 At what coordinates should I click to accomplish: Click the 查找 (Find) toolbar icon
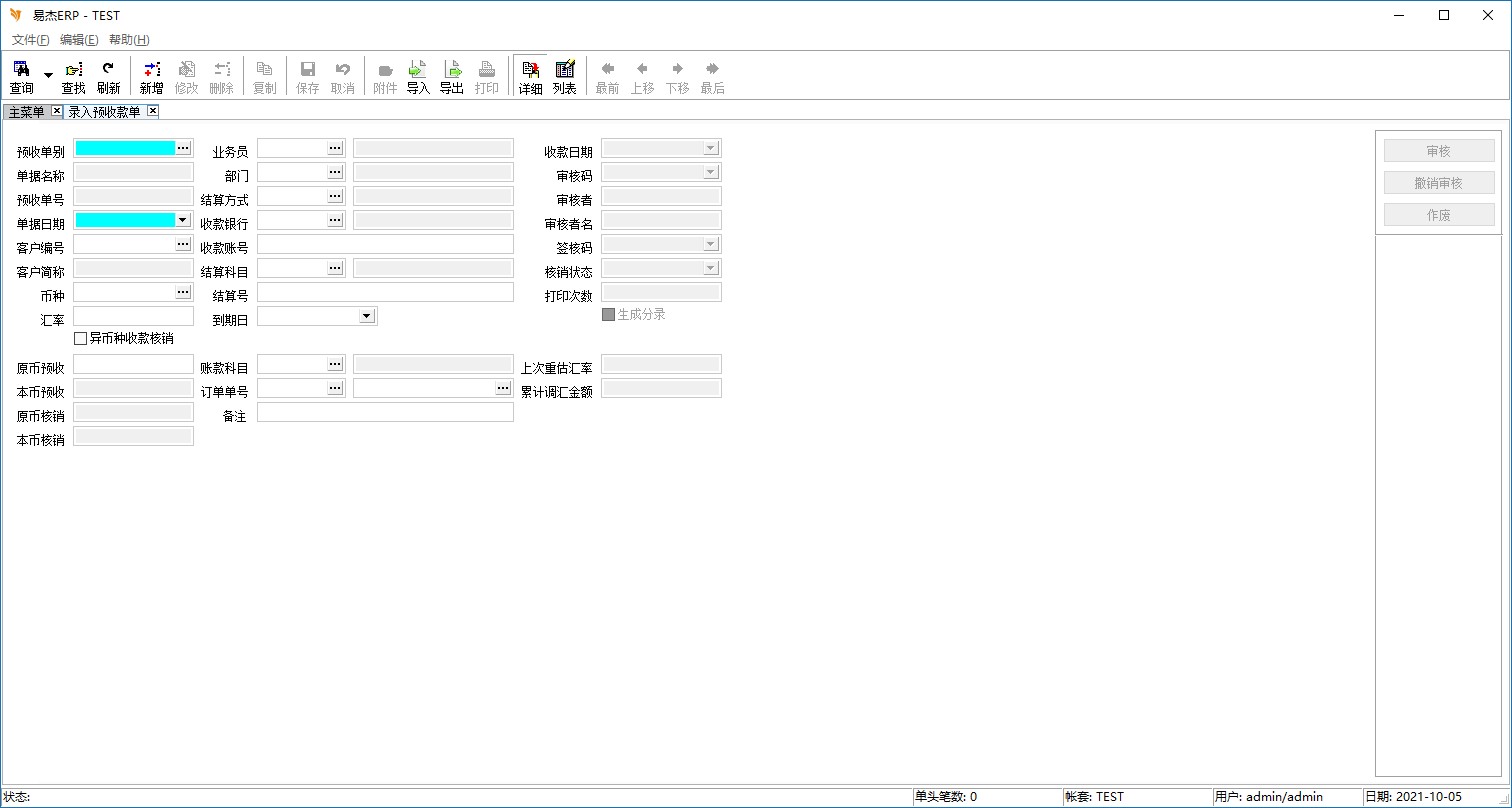click(73, 76)
